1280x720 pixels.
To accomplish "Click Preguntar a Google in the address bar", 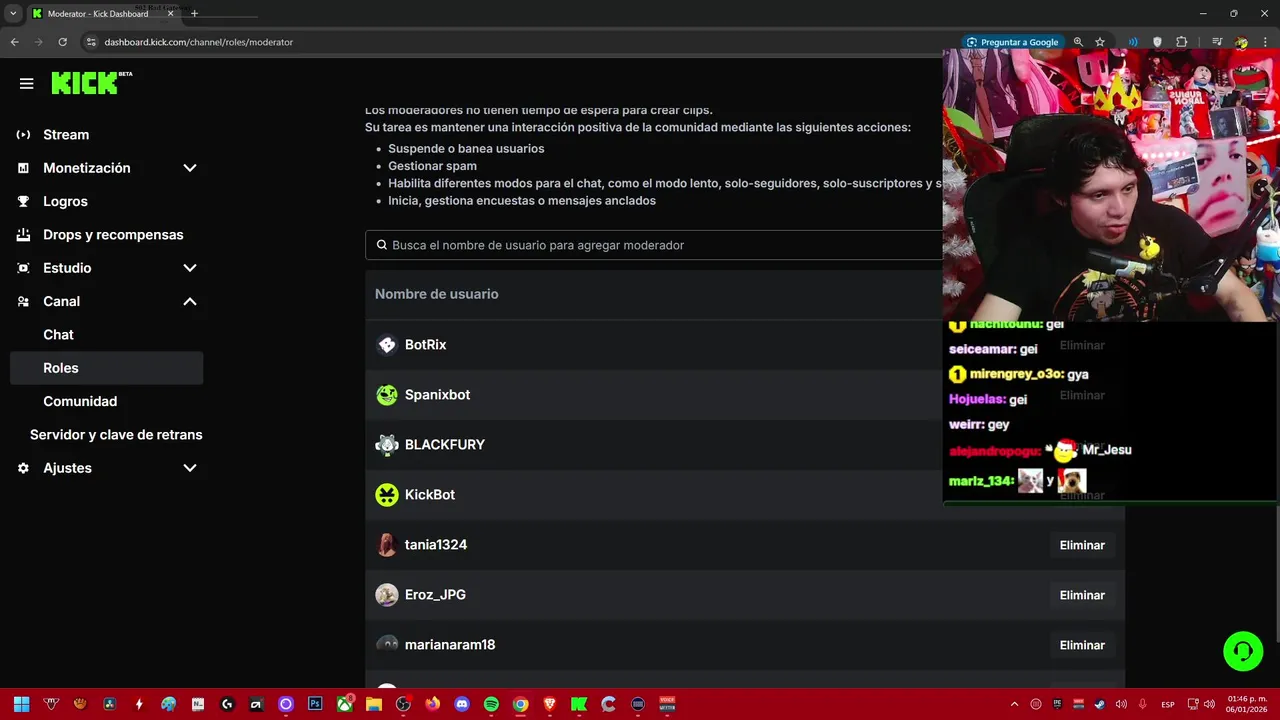I will tap(1012, 42).
